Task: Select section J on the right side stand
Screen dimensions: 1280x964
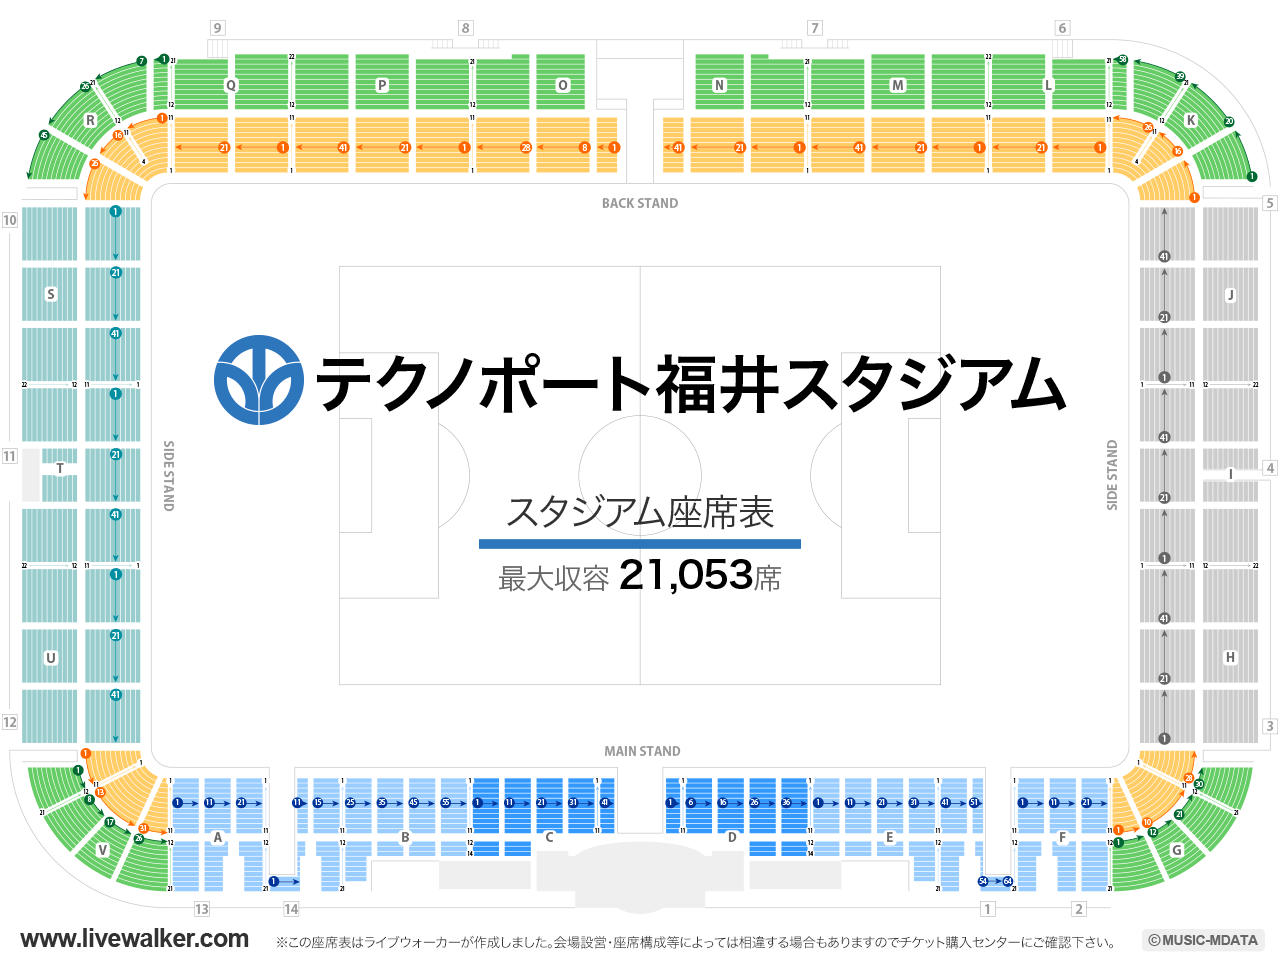Action: point(1231,294)
